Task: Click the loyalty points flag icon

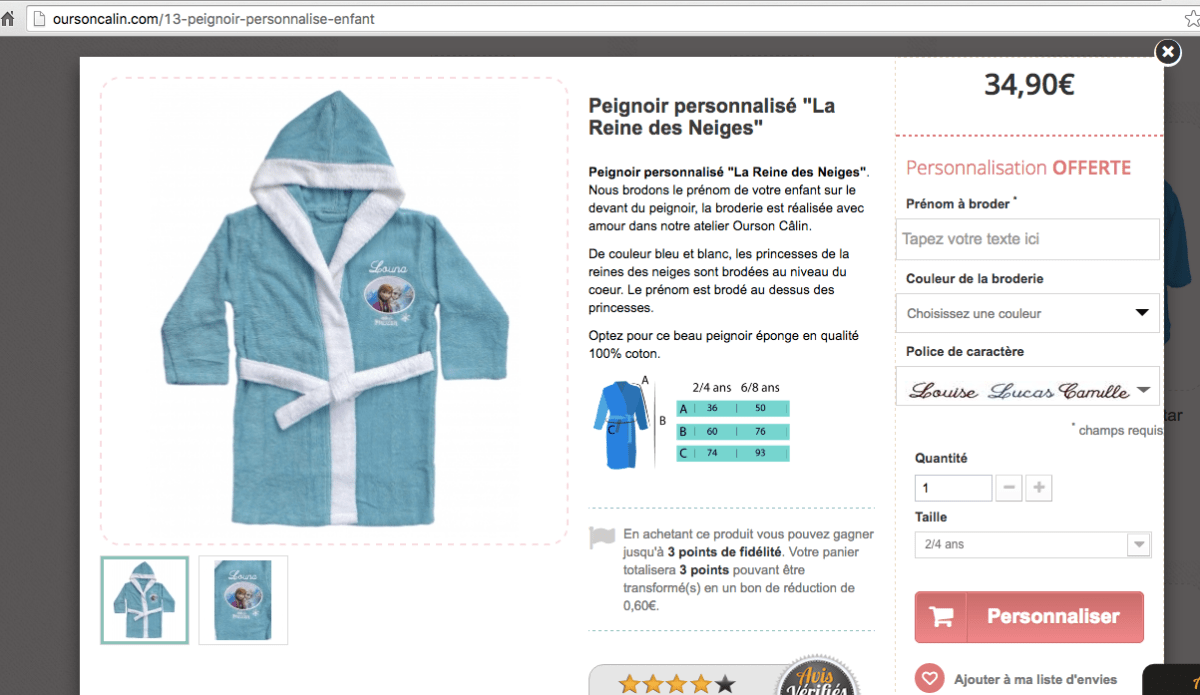Action: [602, 538]
